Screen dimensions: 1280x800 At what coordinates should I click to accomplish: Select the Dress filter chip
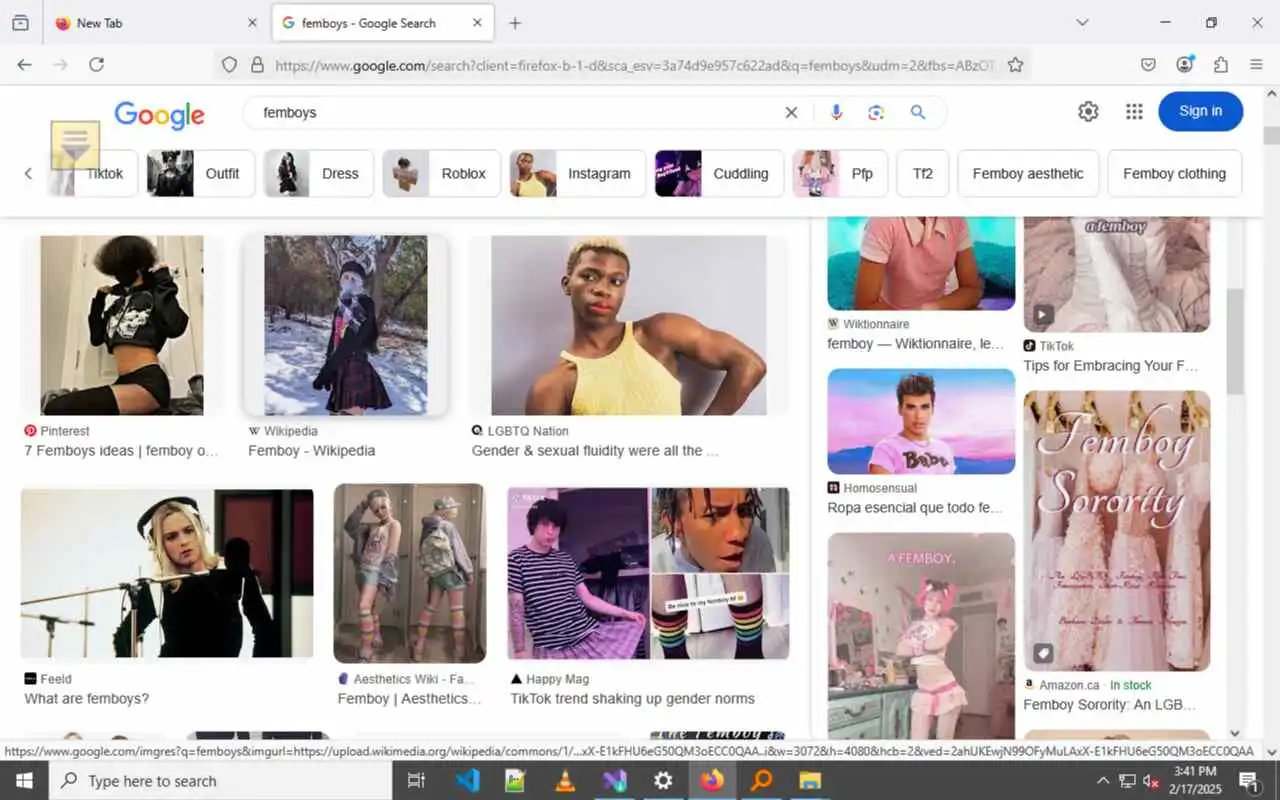click(319, 174)
